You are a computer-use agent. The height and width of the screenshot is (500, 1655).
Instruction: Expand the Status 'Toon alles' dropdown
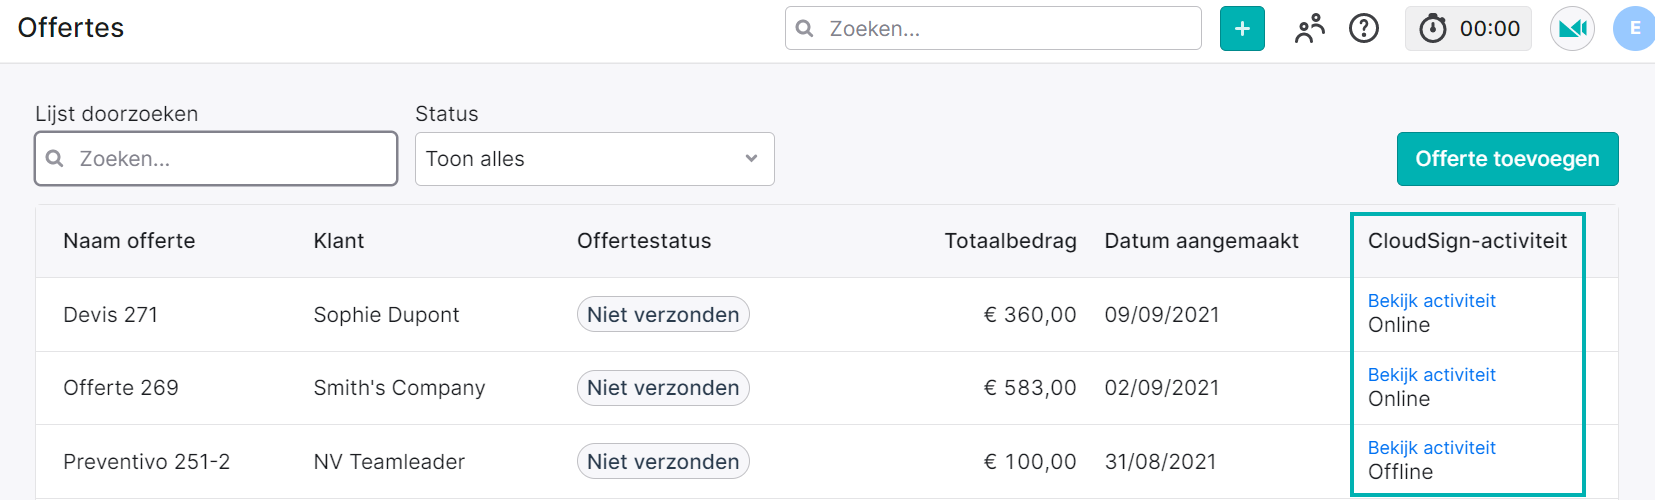coord(595,159)
